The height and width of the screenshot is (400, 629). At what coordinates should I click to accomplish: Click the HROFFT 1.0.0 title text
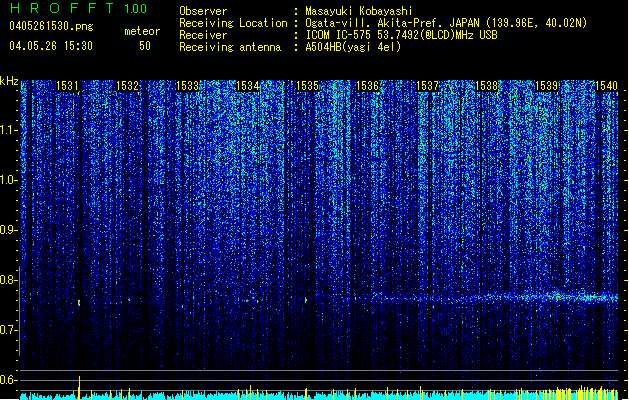pyautogui.click(x=79, y=8)
